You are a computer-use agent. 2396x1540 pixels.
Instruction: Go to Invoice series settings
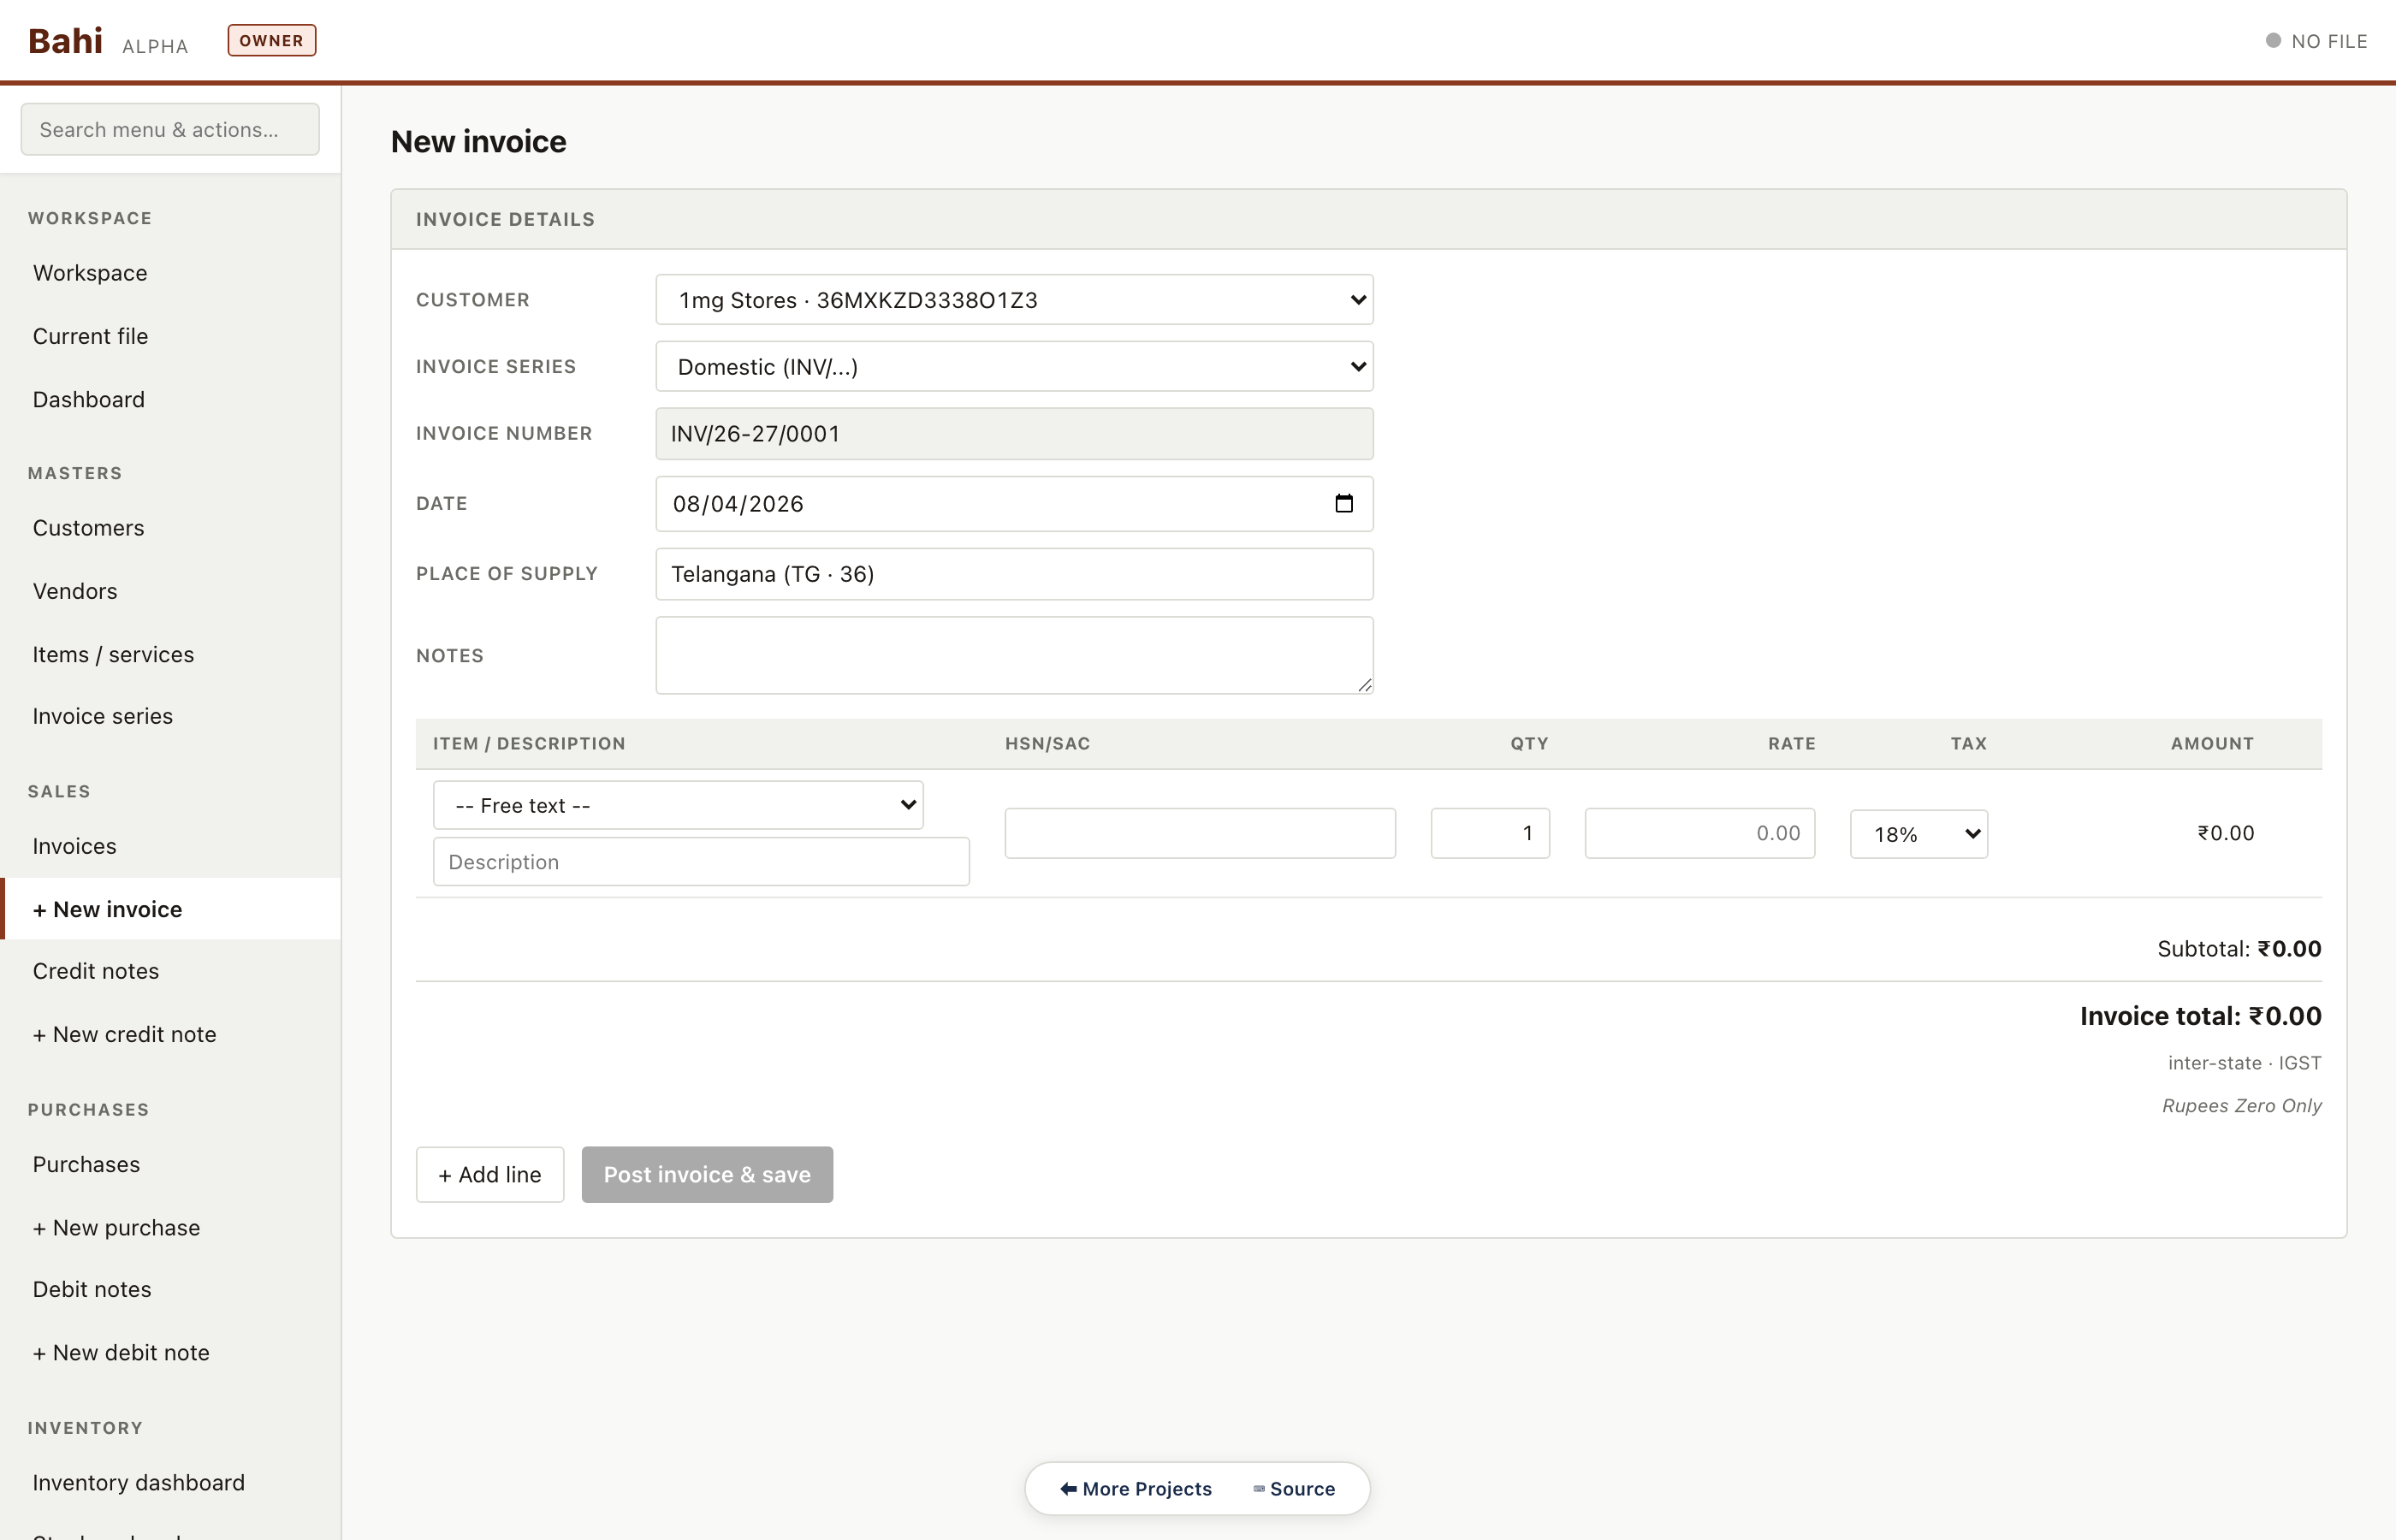(102, 715)
